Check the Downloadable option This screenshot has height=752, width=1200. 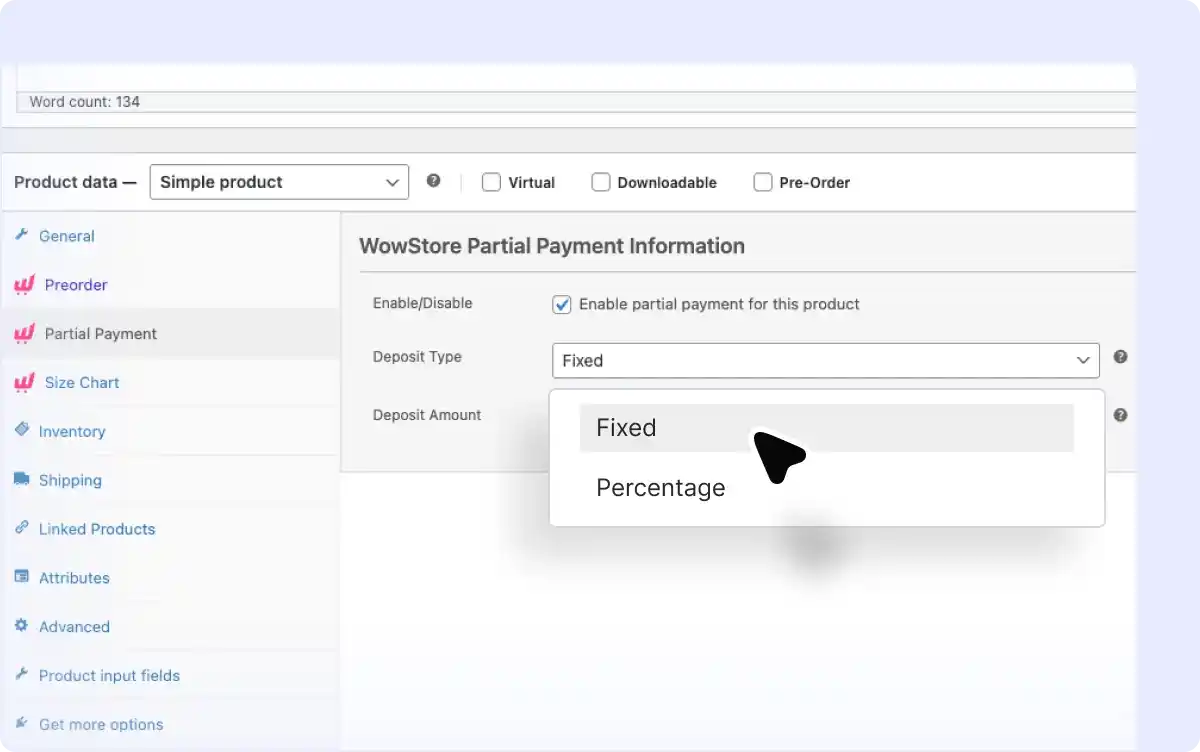coord(601,182)
